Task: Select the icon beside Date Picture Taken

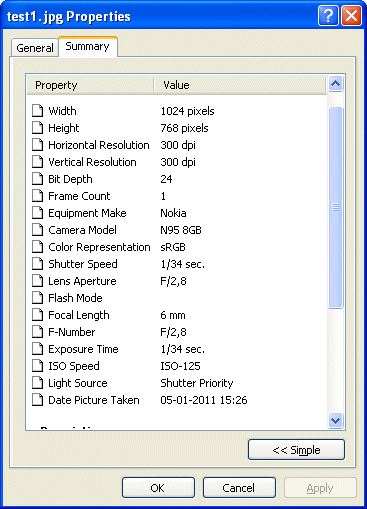Action: (38, 399)
